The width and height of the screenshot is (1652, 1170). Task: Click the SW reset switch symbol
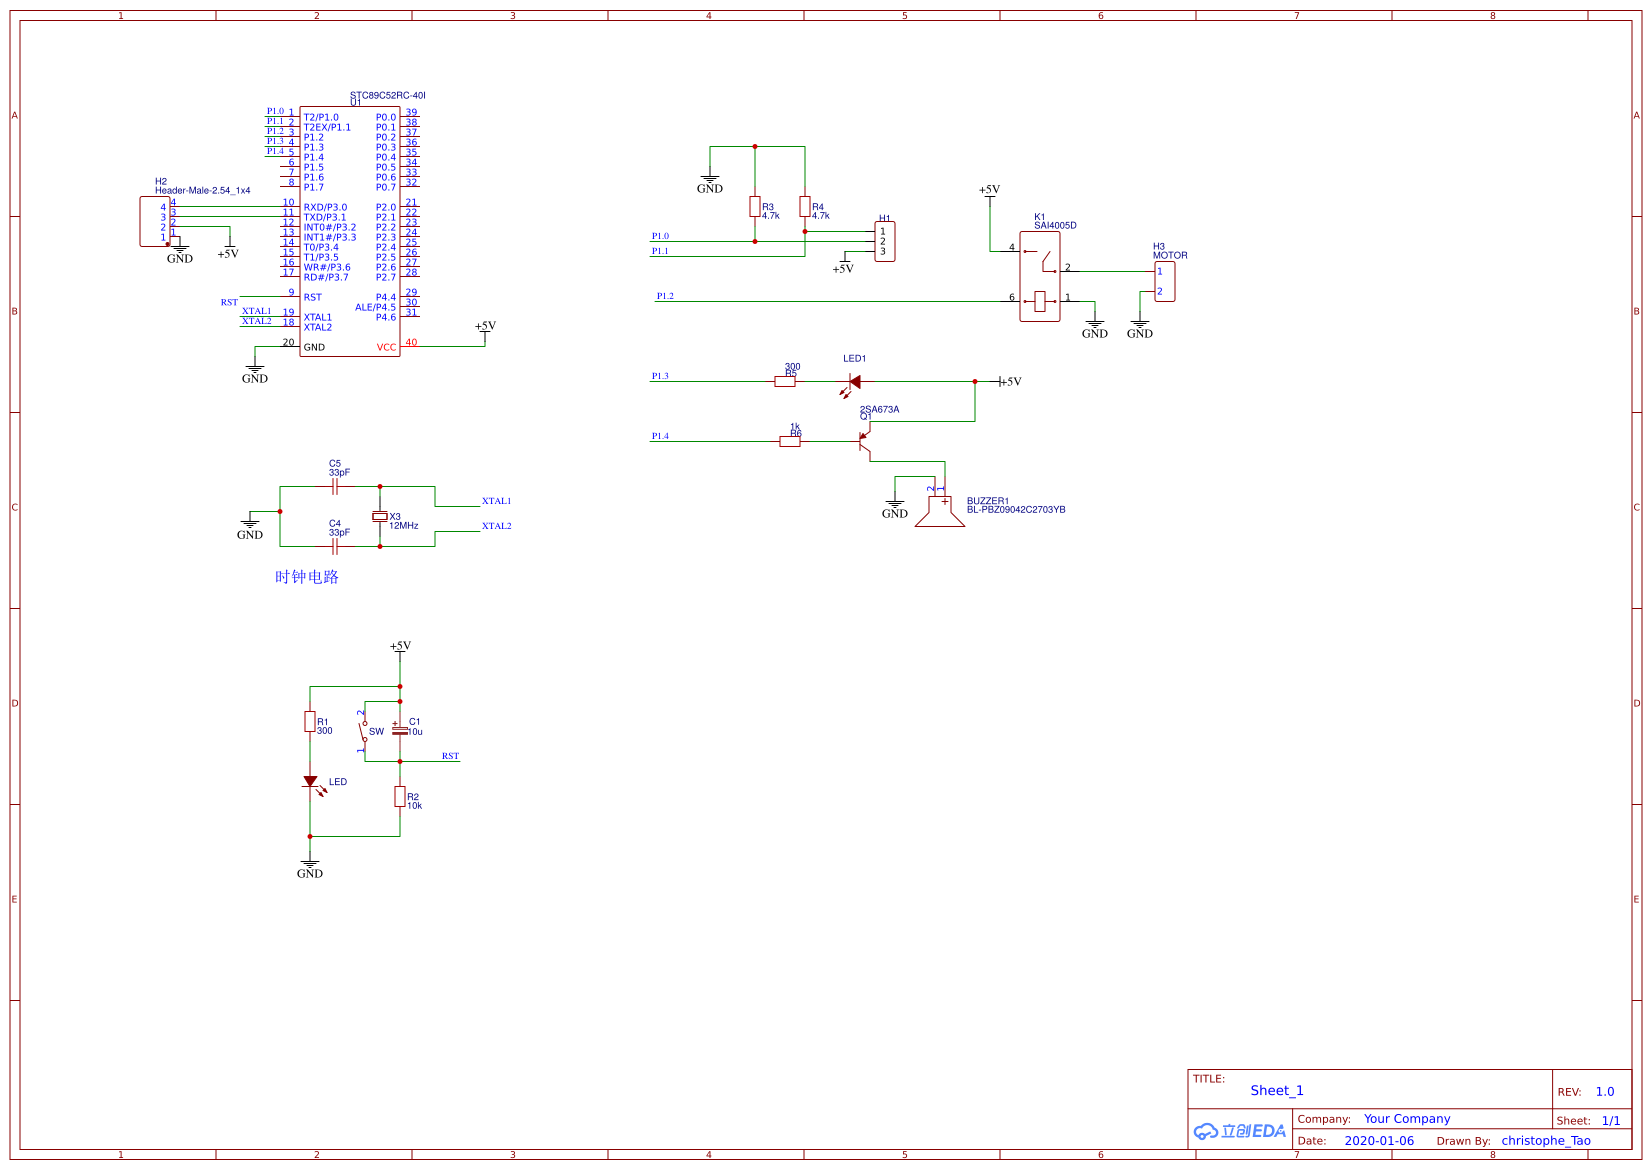click(365, 731)
